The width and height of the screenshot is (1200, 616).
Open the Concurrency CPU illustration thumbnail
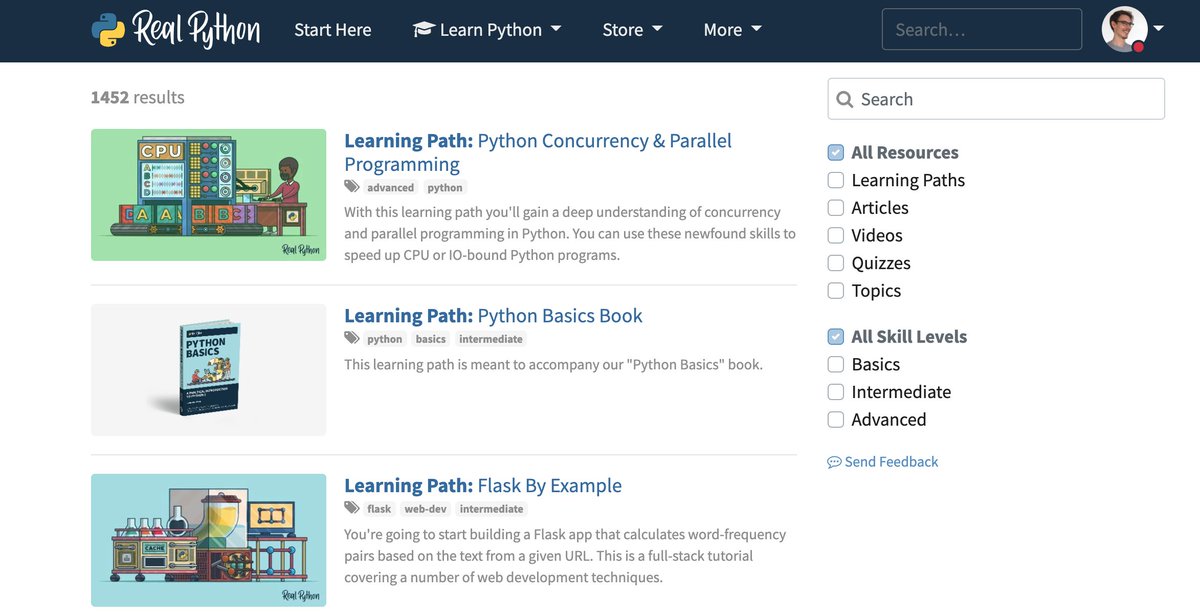click(209, 195)
